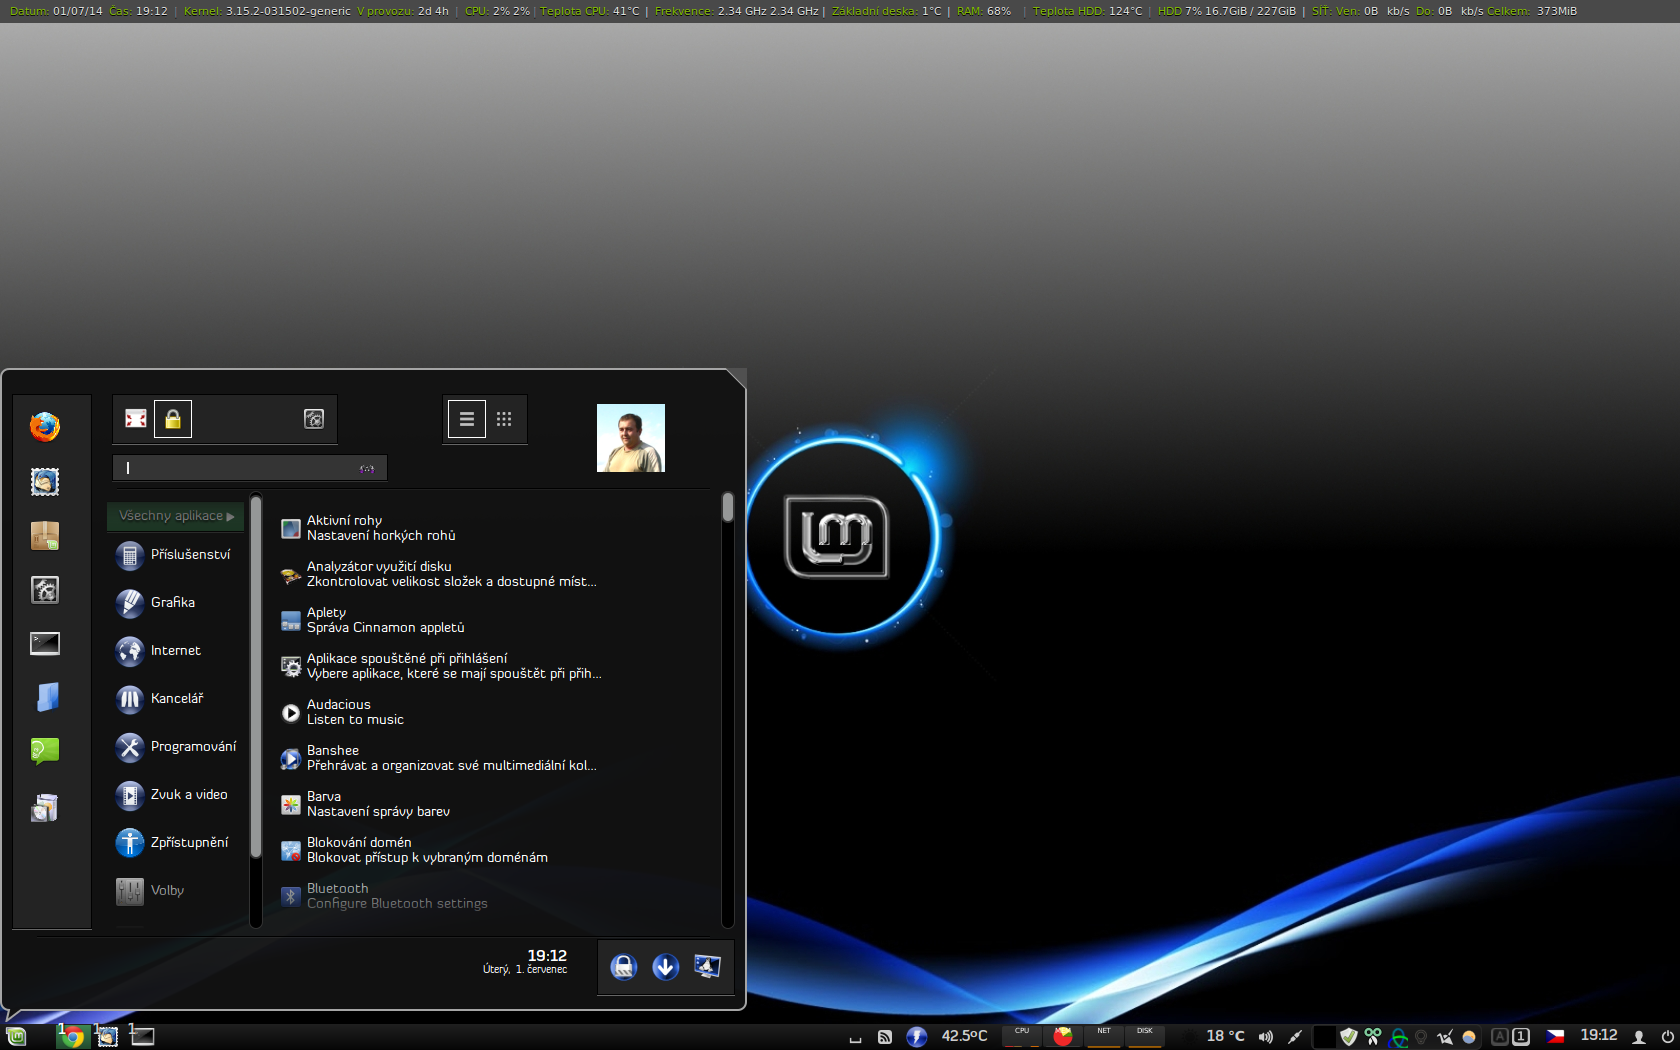Open the volume speaker applet
This screenshot has width=1680, height=1050.
tap(1266, 1037)
